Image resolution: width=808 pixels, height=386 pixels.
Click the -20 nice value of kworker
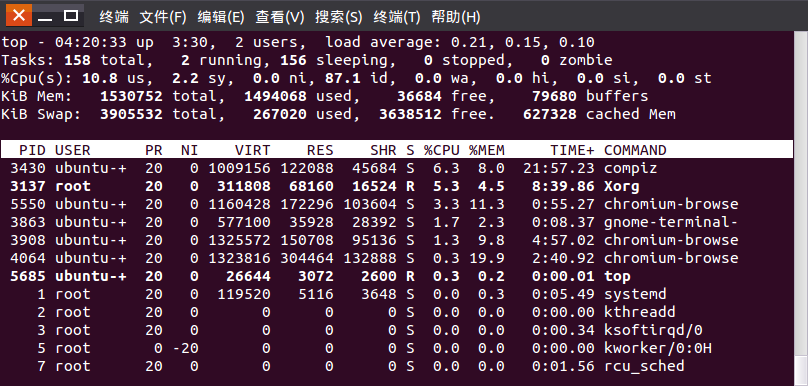pyautogui.click(x=185, y=348)
